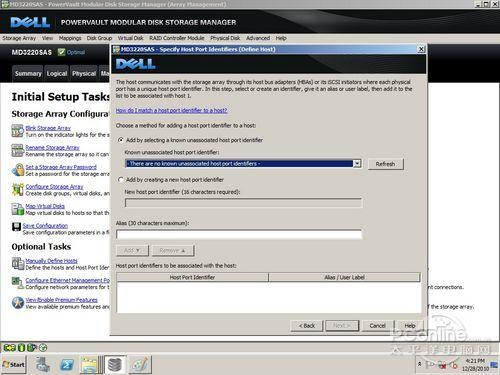This screenshot has width=500, height=375.
Task: Open the Set a Storage Array Password link
Action: point(61,167)
